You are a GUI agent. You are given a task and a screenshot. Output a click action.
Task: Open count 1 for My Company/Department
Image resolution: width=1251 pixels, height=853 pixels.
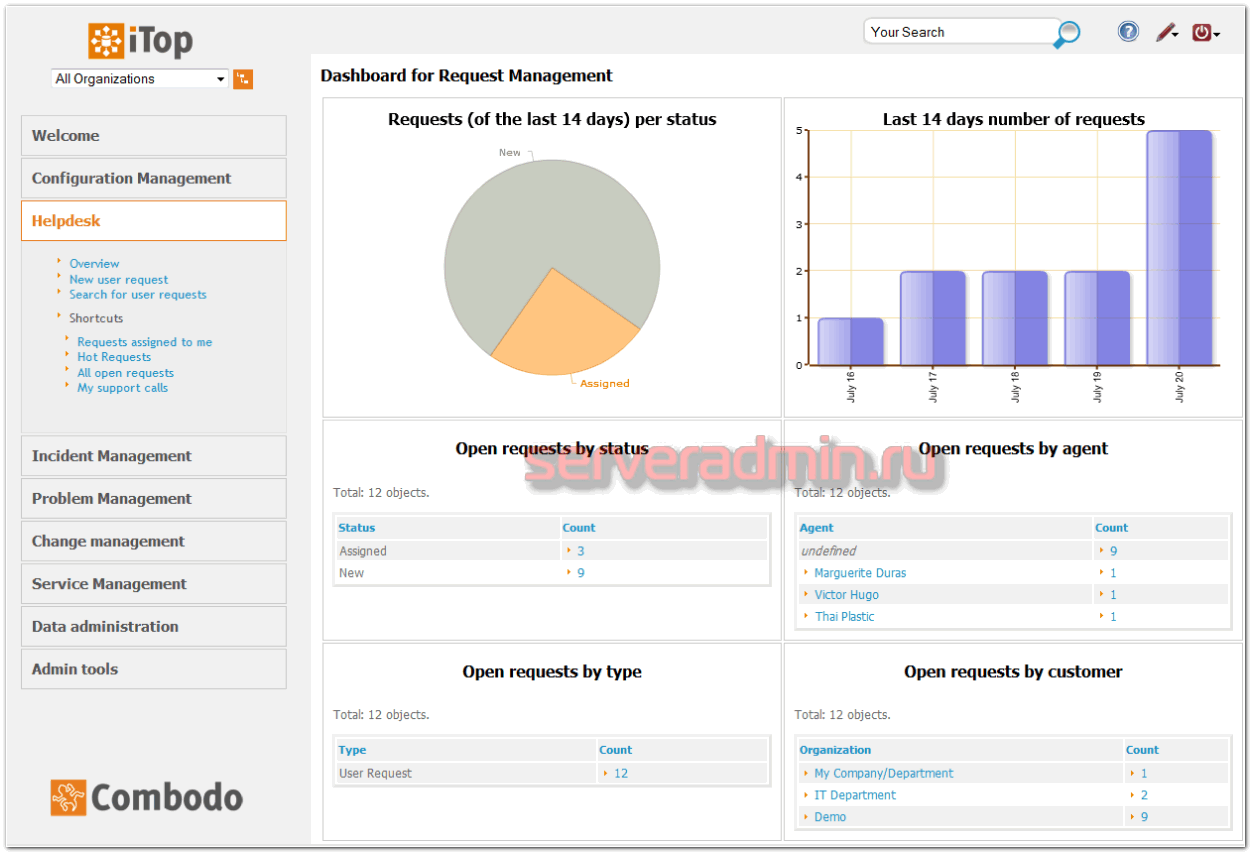point(1144,773)
